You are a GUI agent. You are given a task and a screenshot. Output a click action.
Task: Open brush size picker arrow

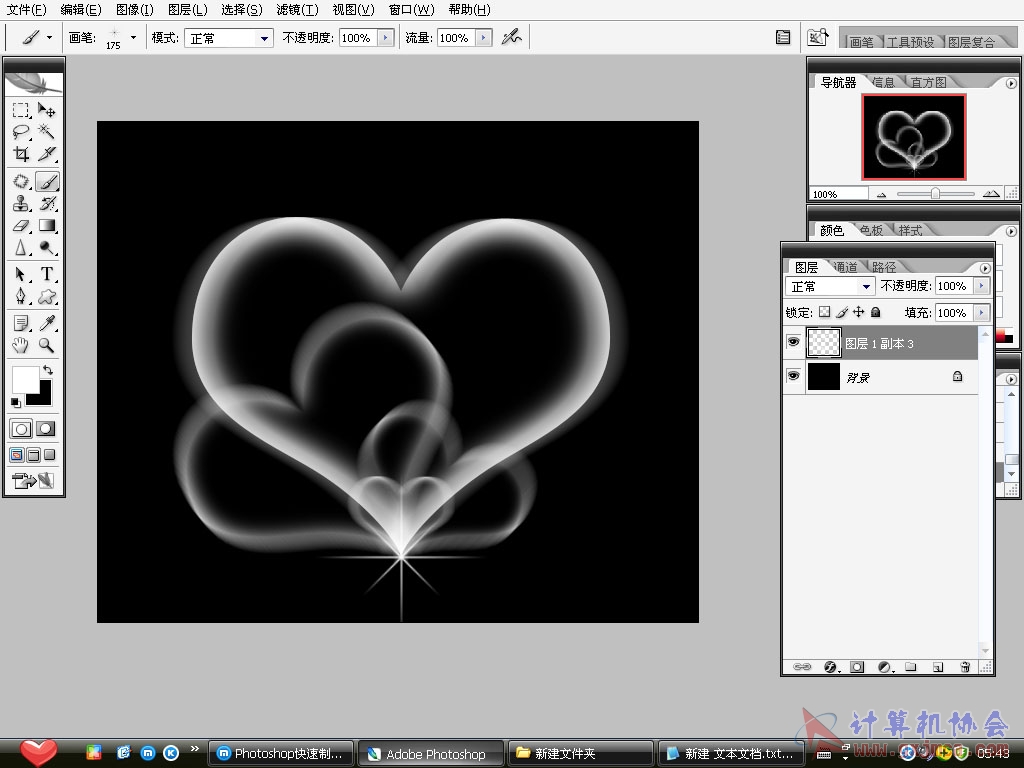[x=133, y=38]
